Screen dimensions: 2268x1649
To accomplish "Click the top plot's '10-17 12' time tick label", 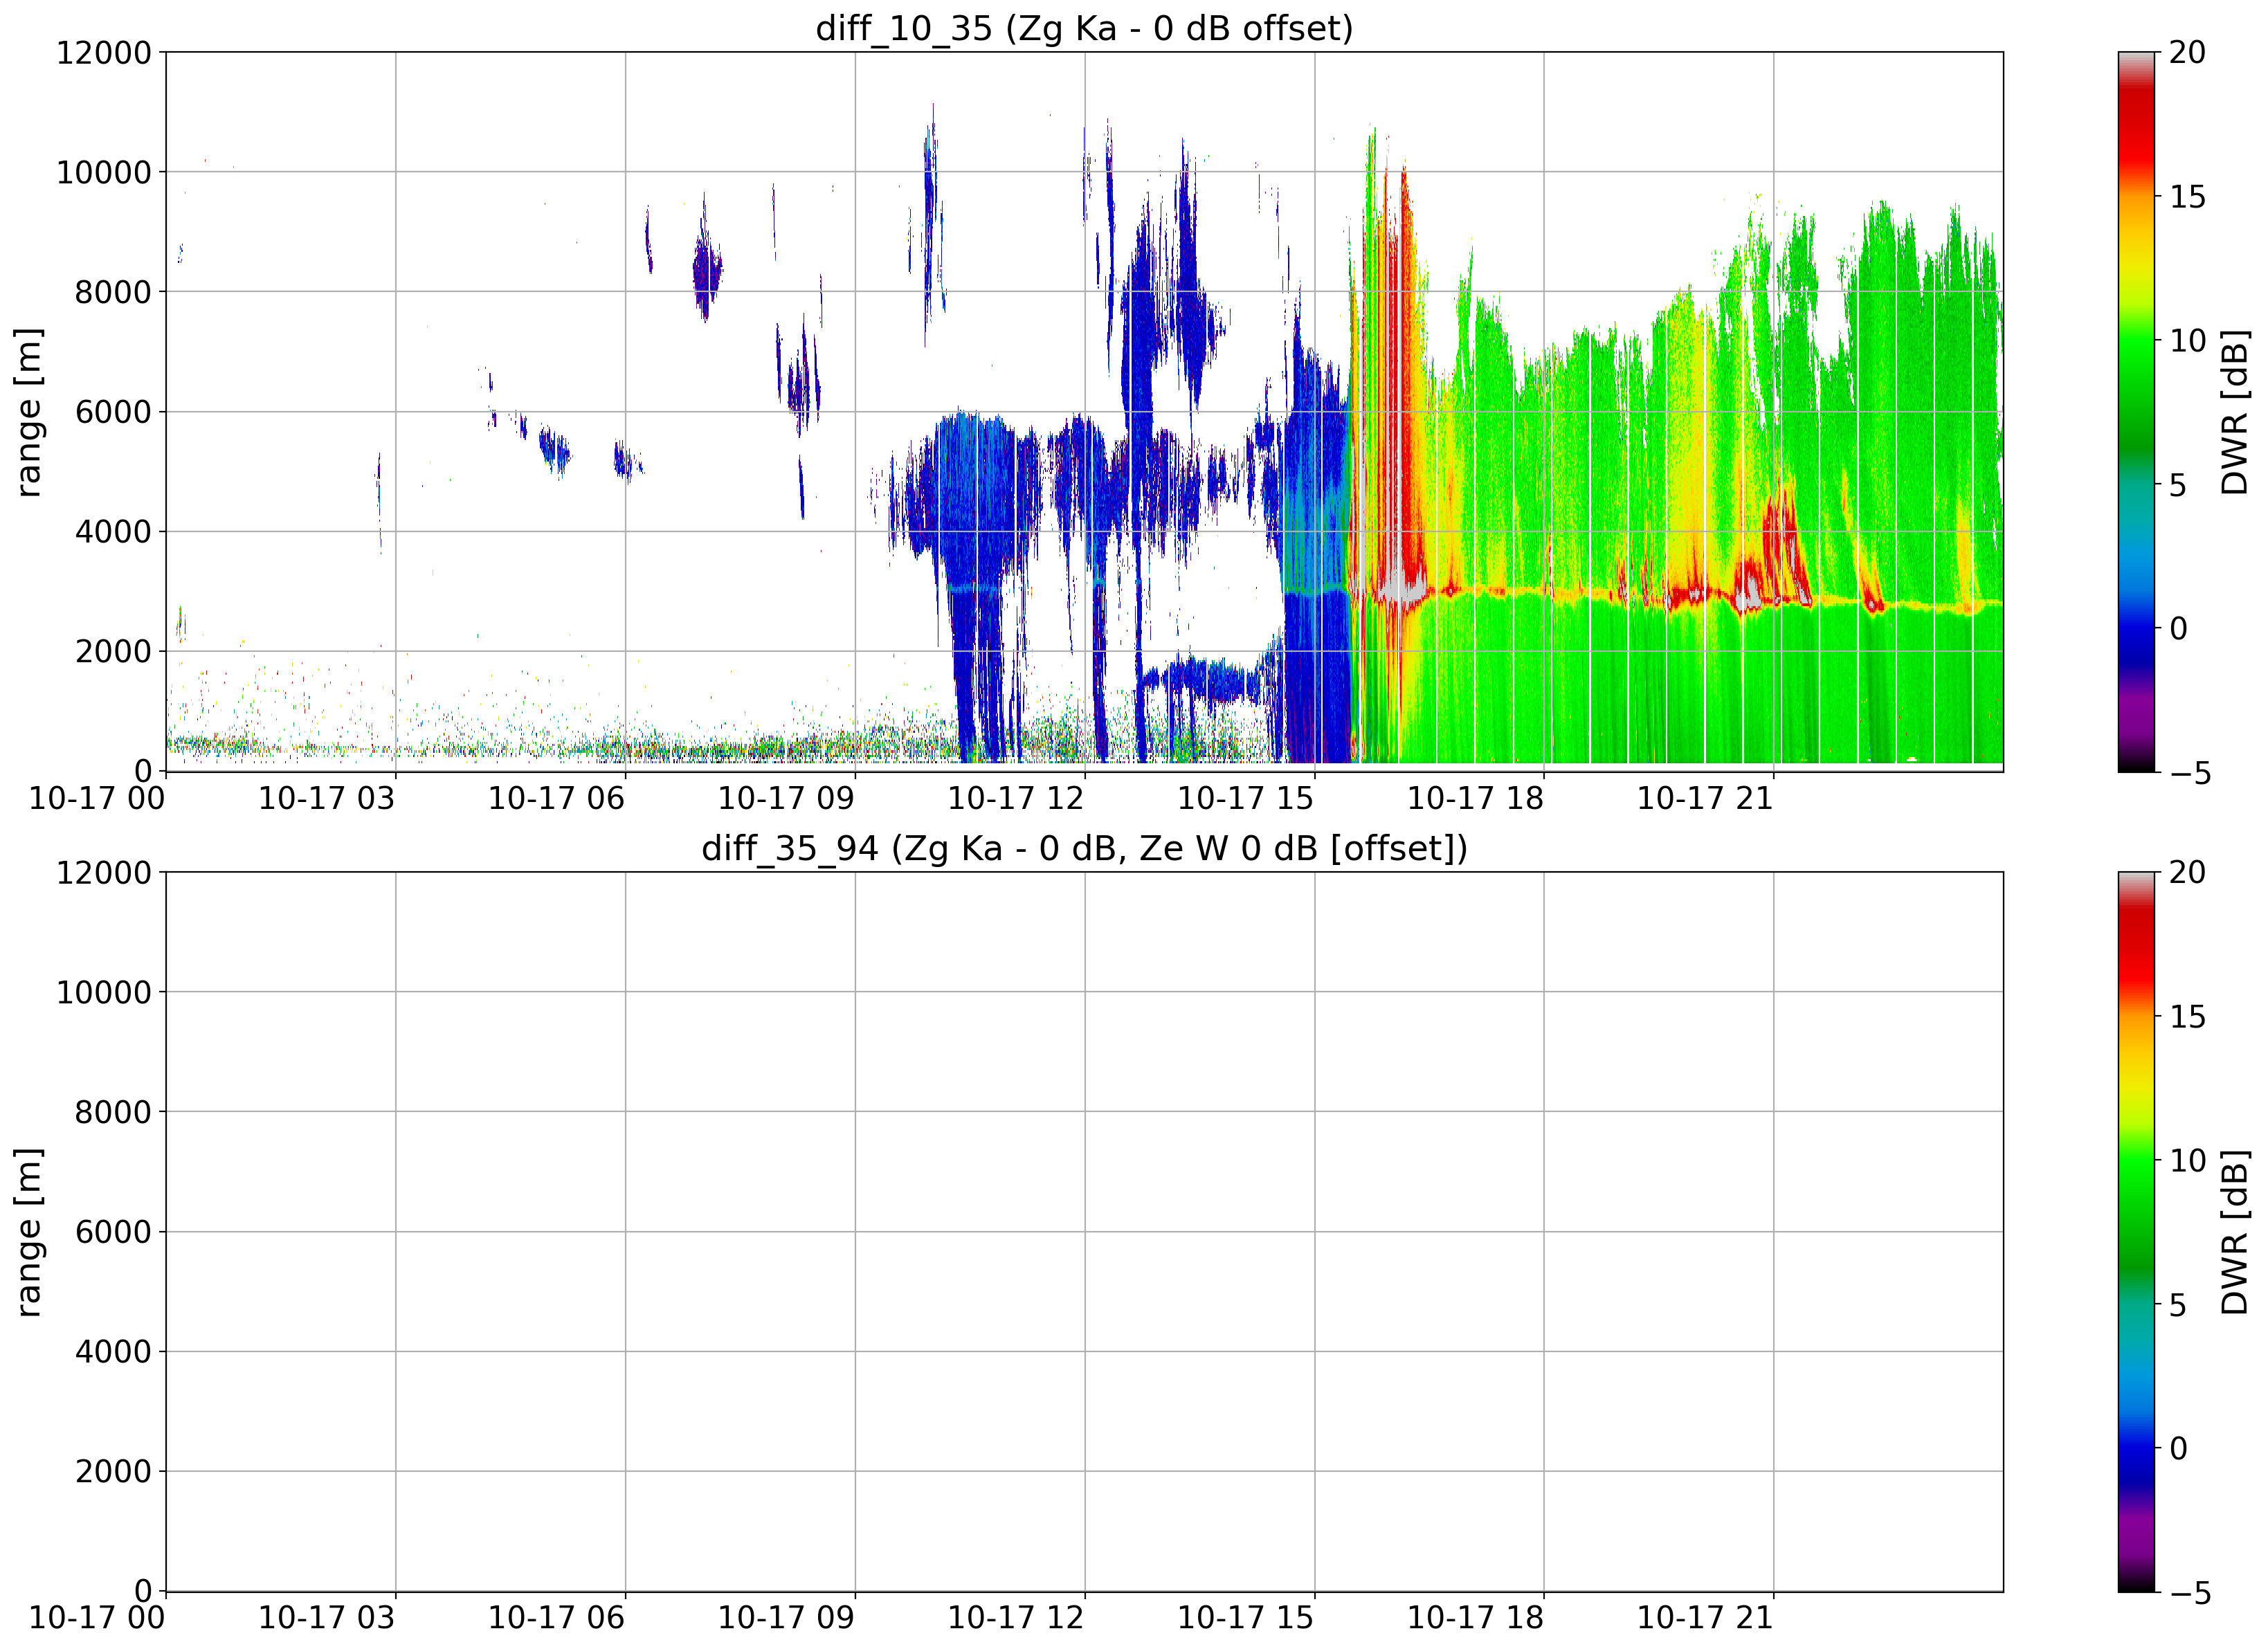I will click(x=1016, y=798).
